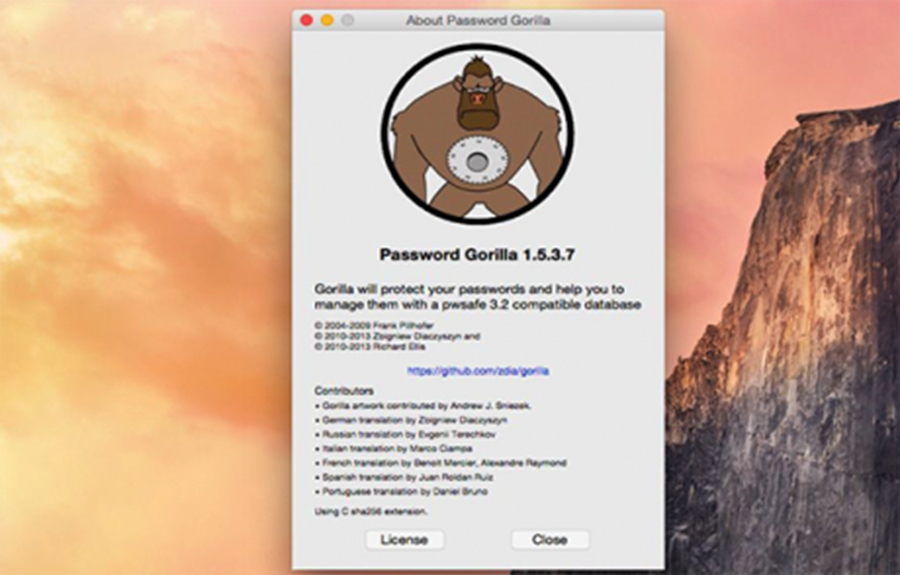Click the 'Gorilla will protect your passwords' description
The width and height of the screenshot is (900, 575).
point(478,297)
